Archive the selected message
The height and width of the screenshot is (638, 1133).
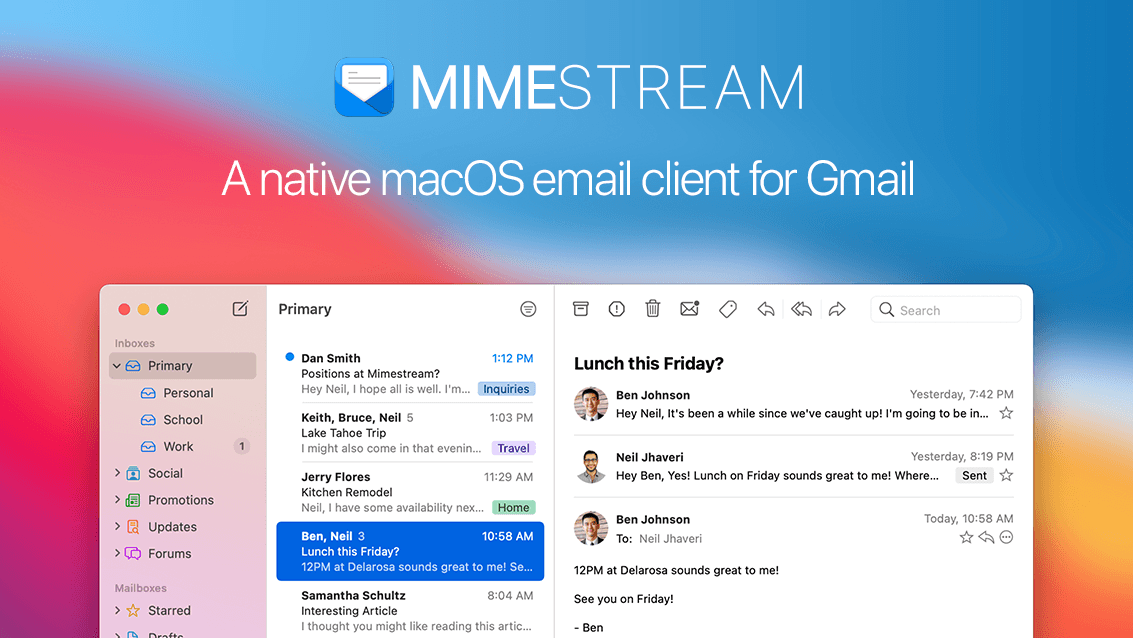(x=580, y=309)
